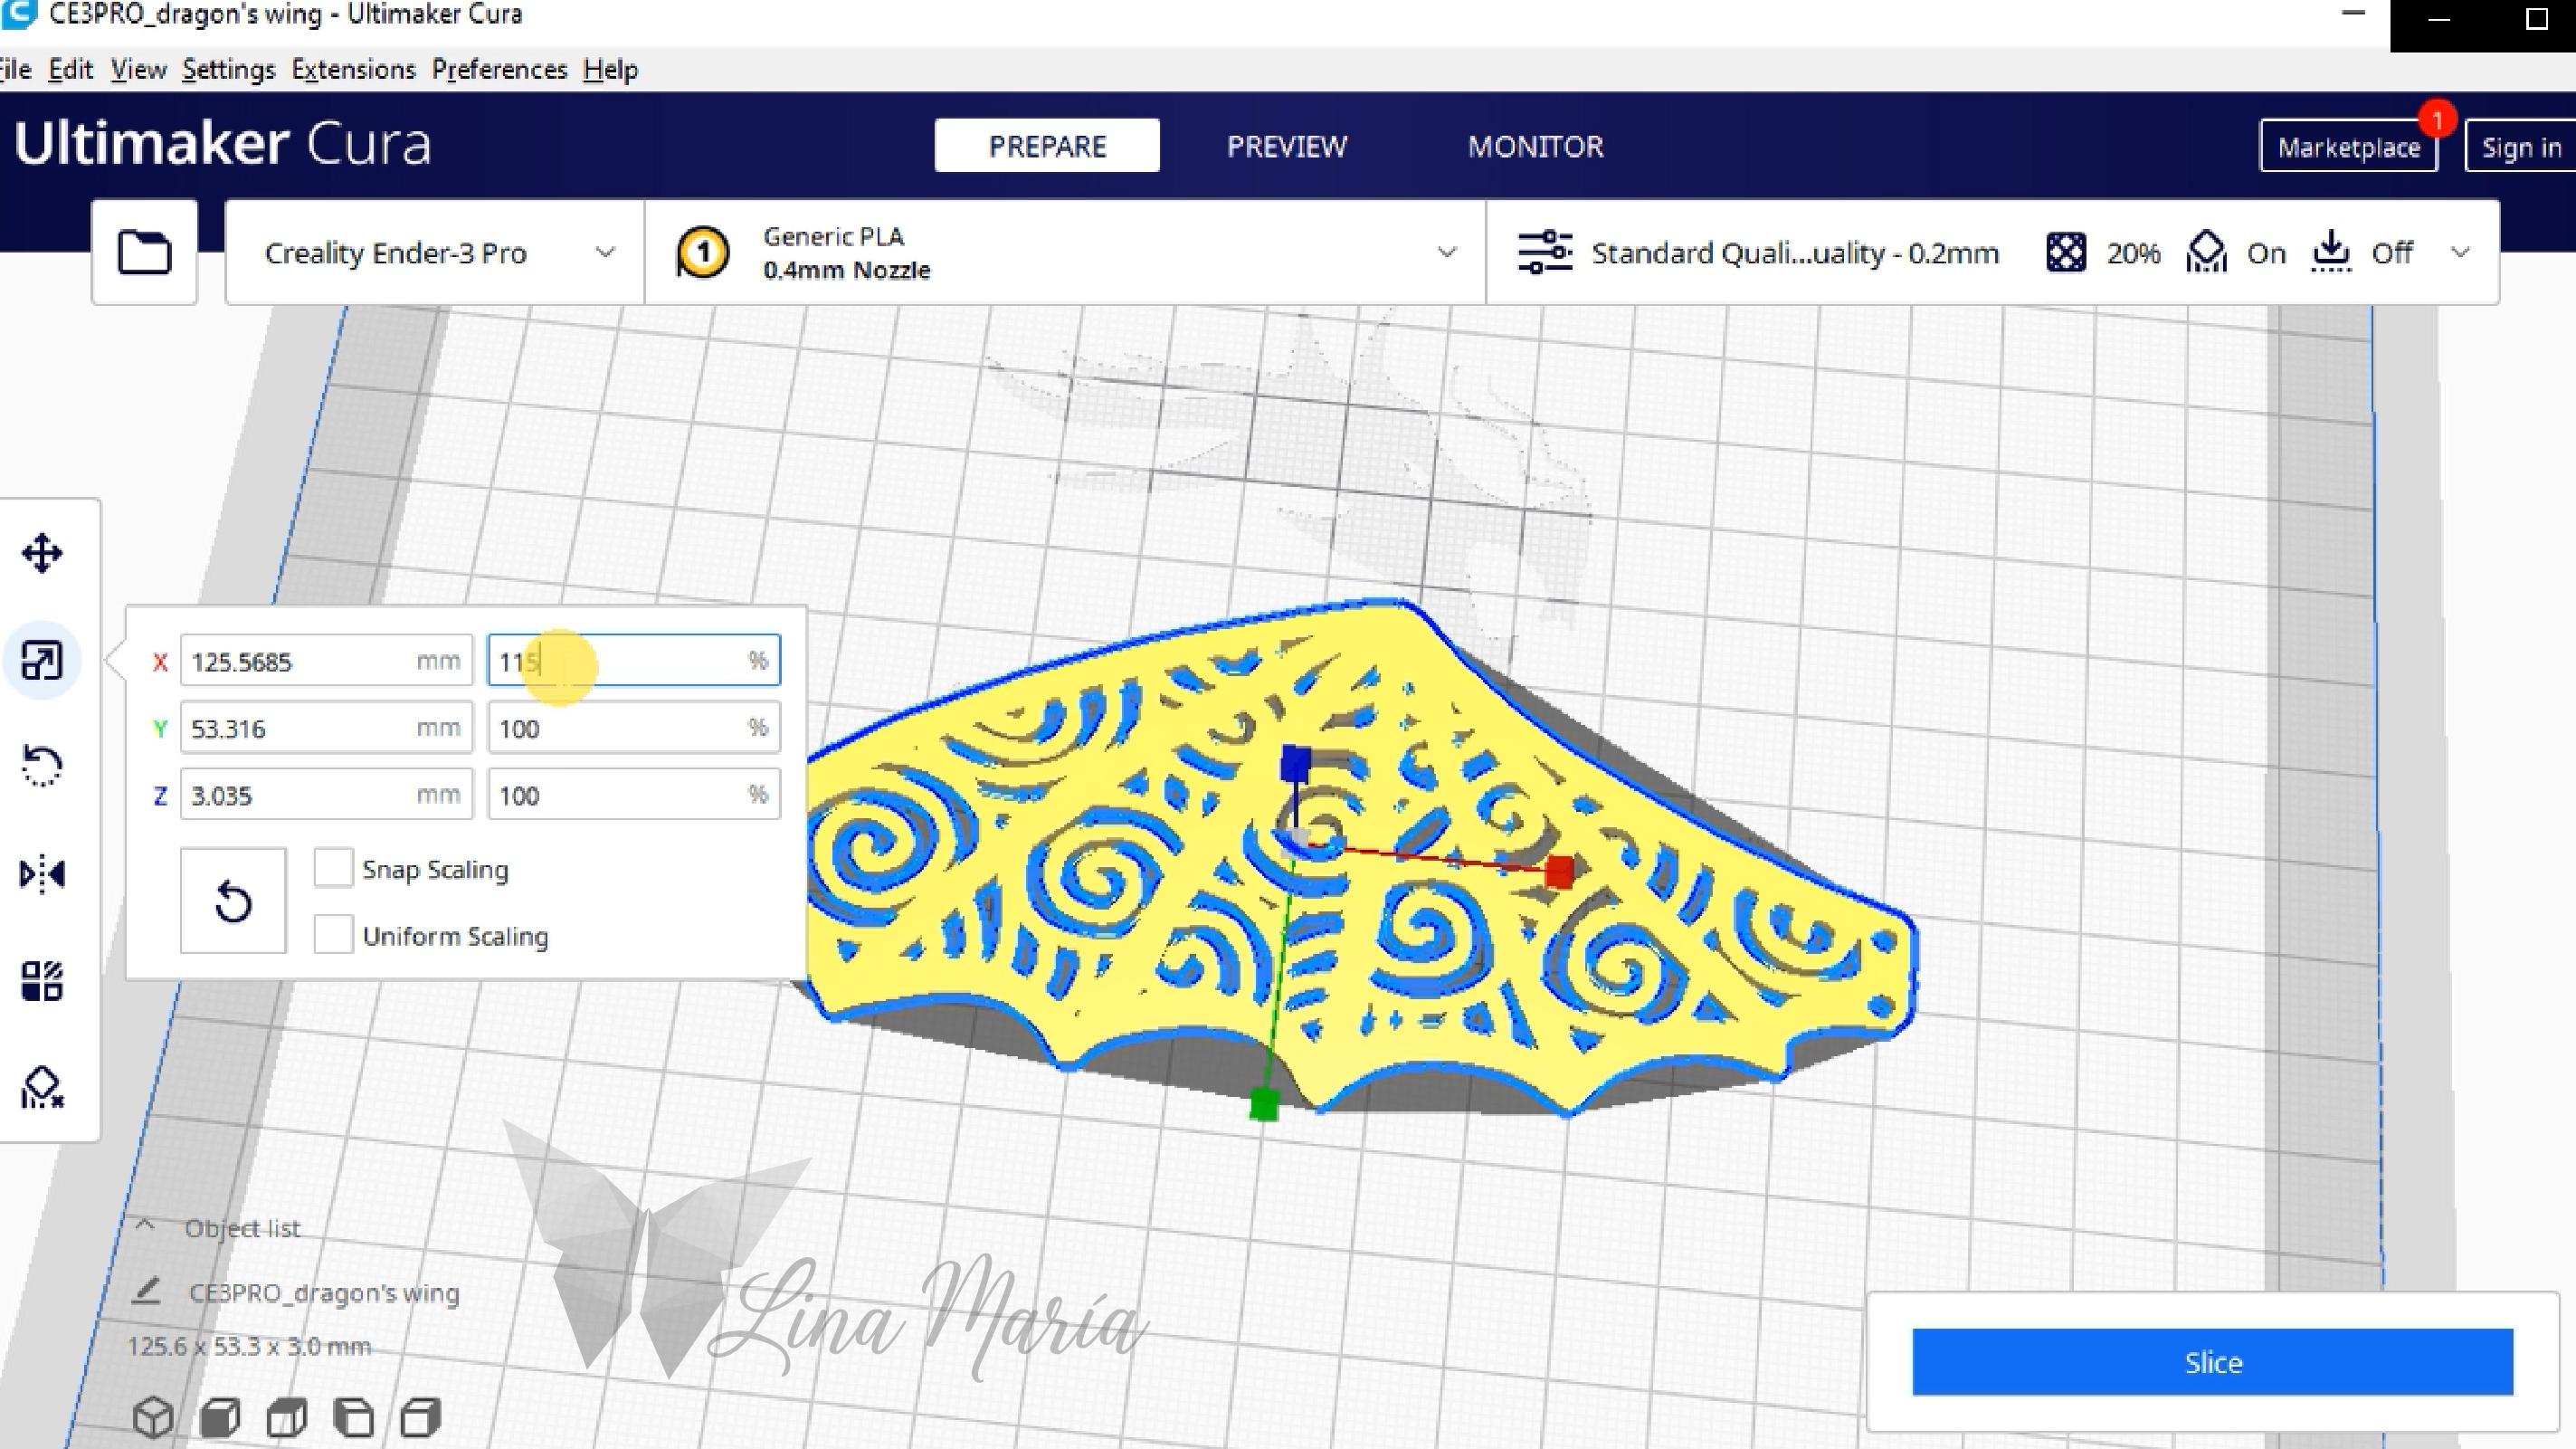
Task: Switch to right side view cube
Action: pos(421,1417)
